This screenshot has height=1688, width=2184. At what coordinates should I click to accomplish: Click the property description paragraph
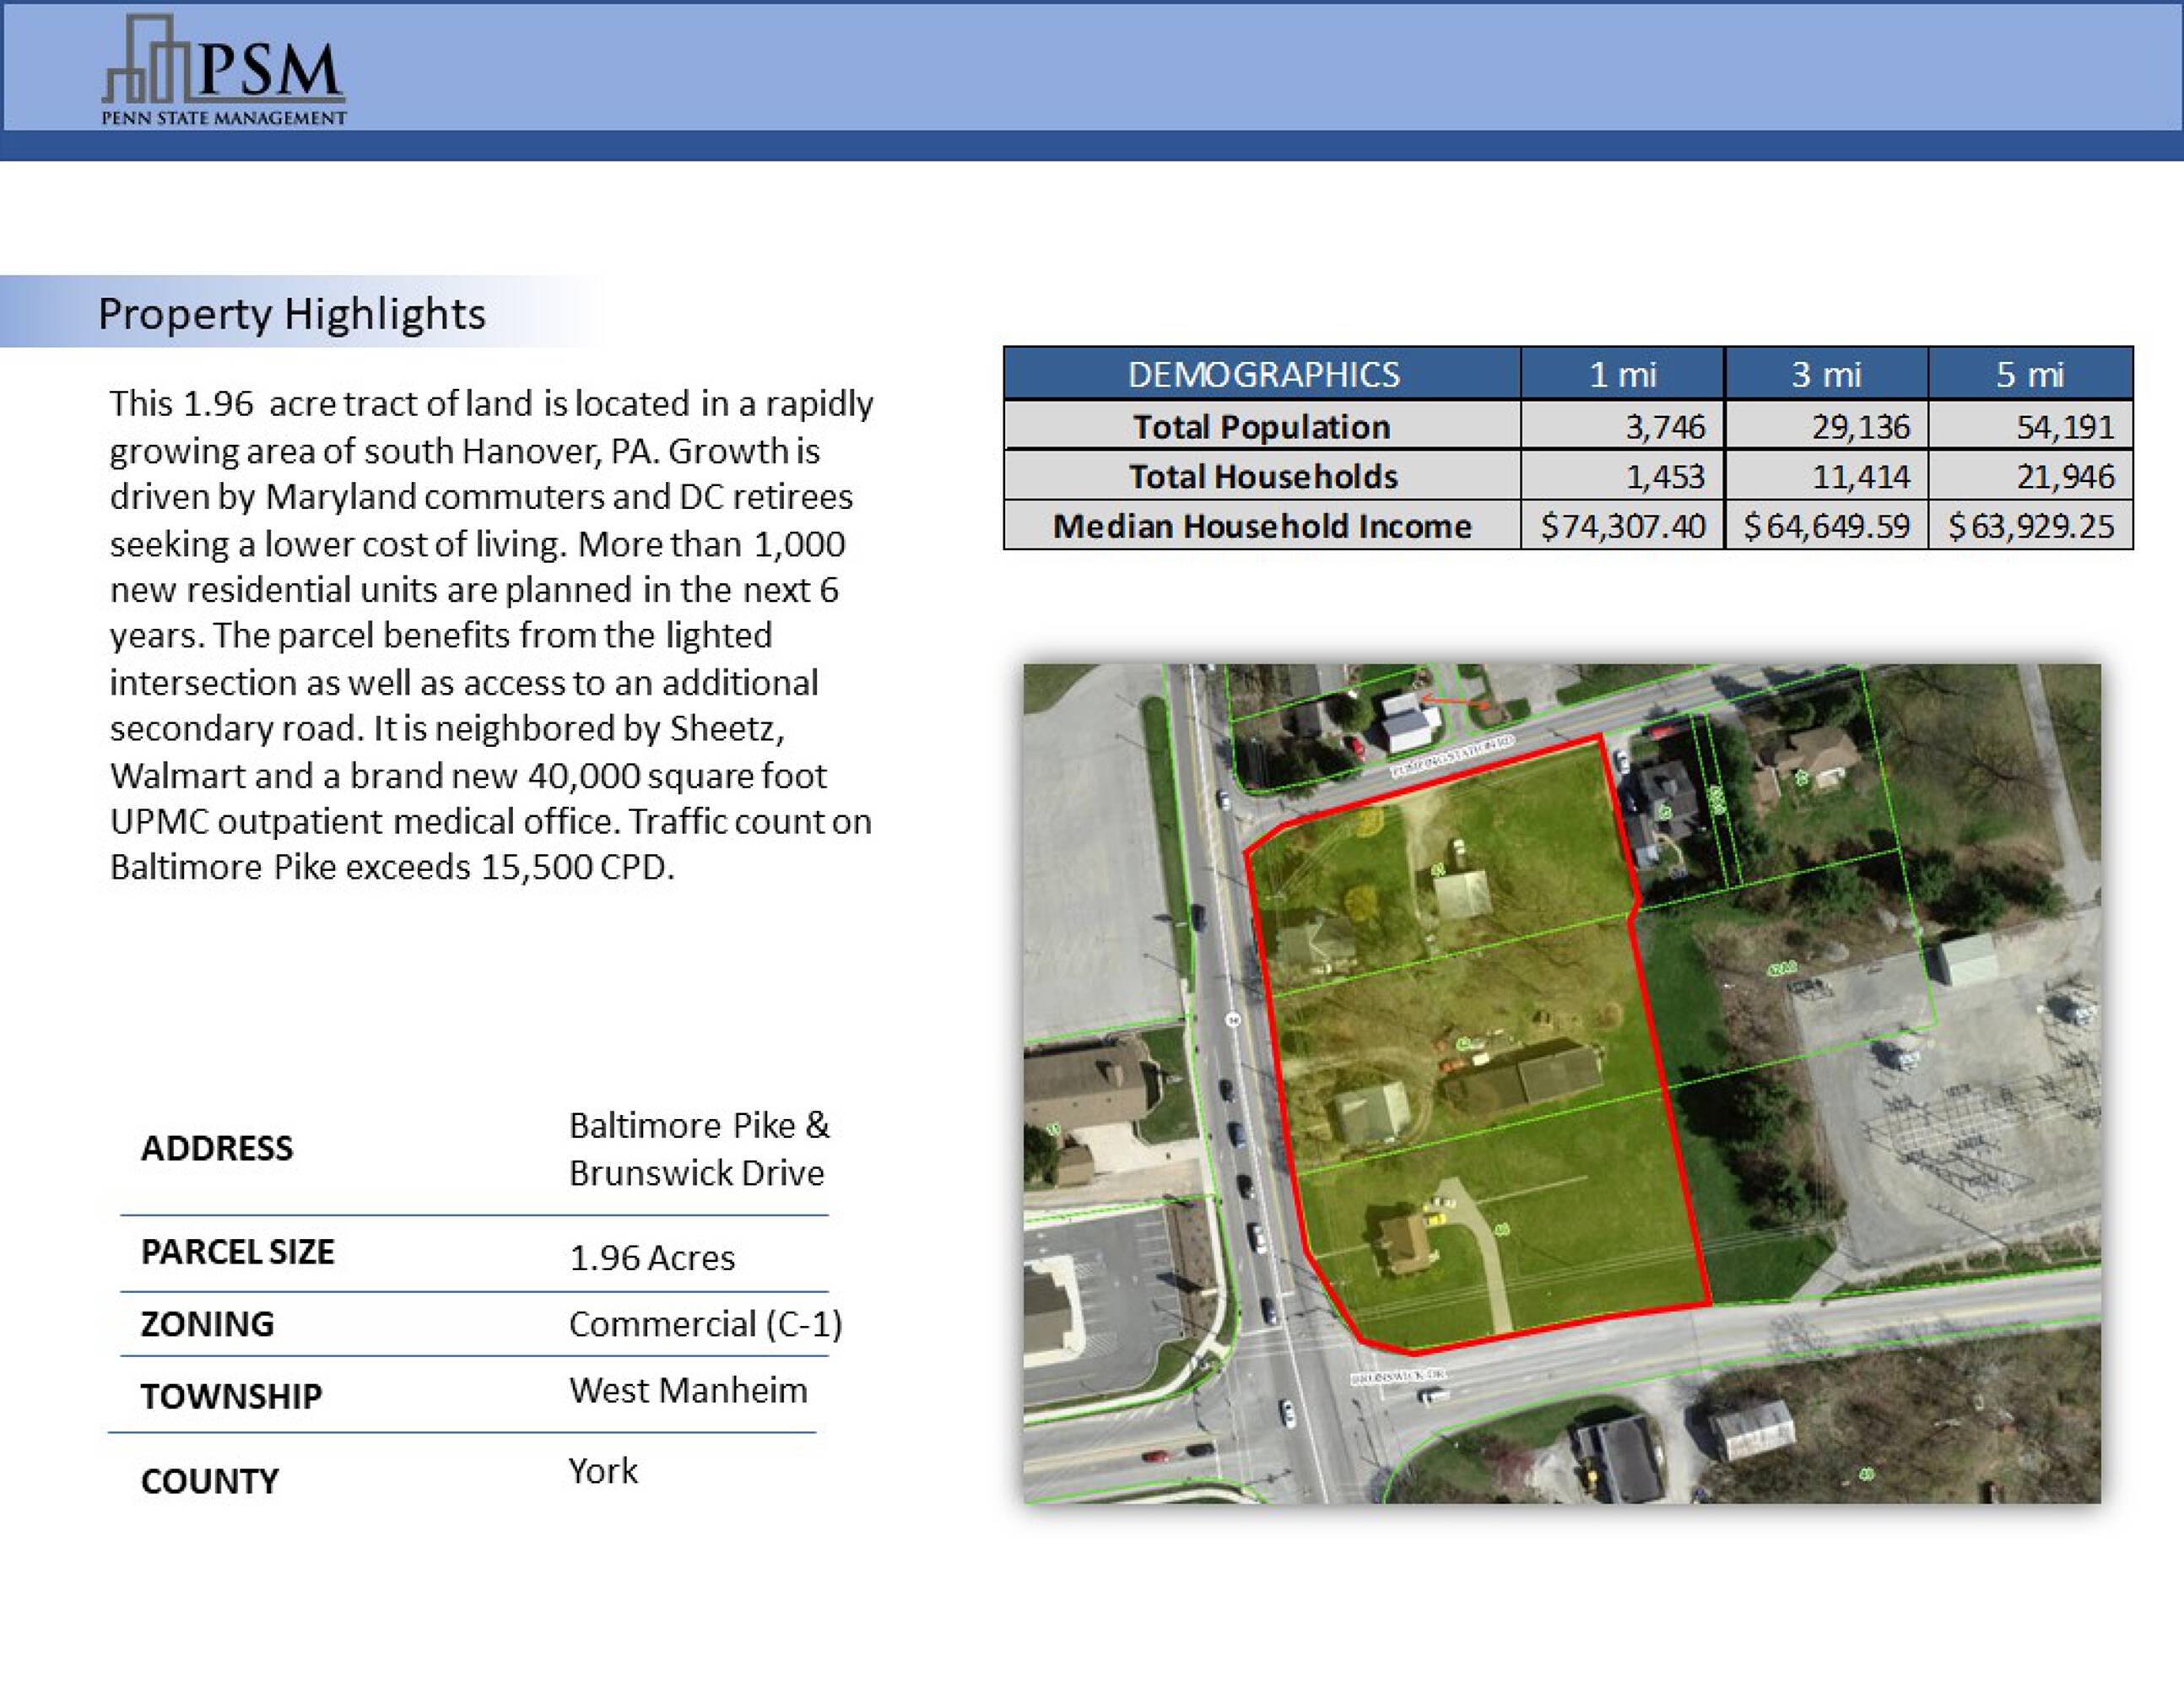[x=490, y=635]
